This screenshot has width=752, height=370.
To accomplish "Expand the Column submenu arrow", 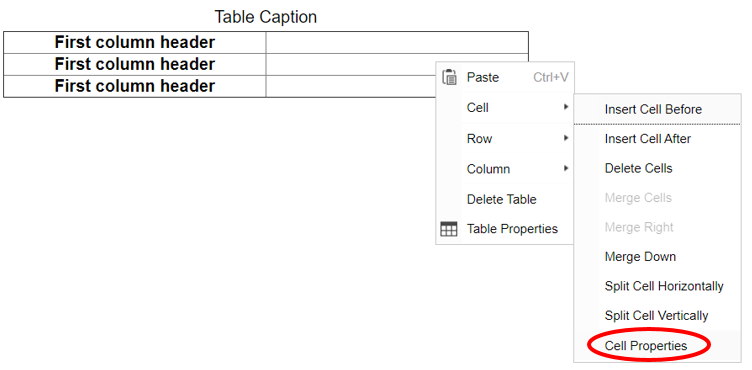I will pos(566,168).
